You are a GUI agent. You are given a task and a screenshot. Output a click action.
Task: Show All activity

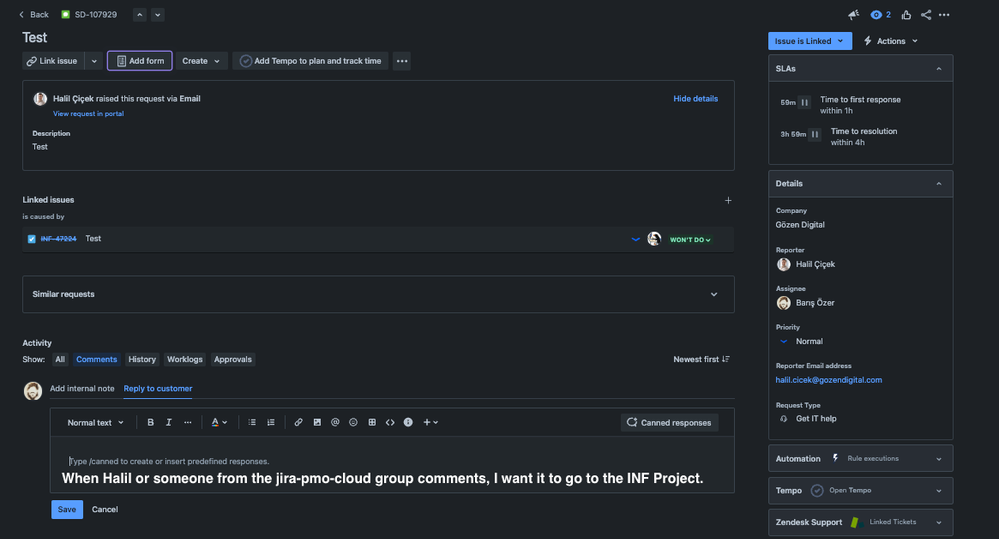point(60,359)
